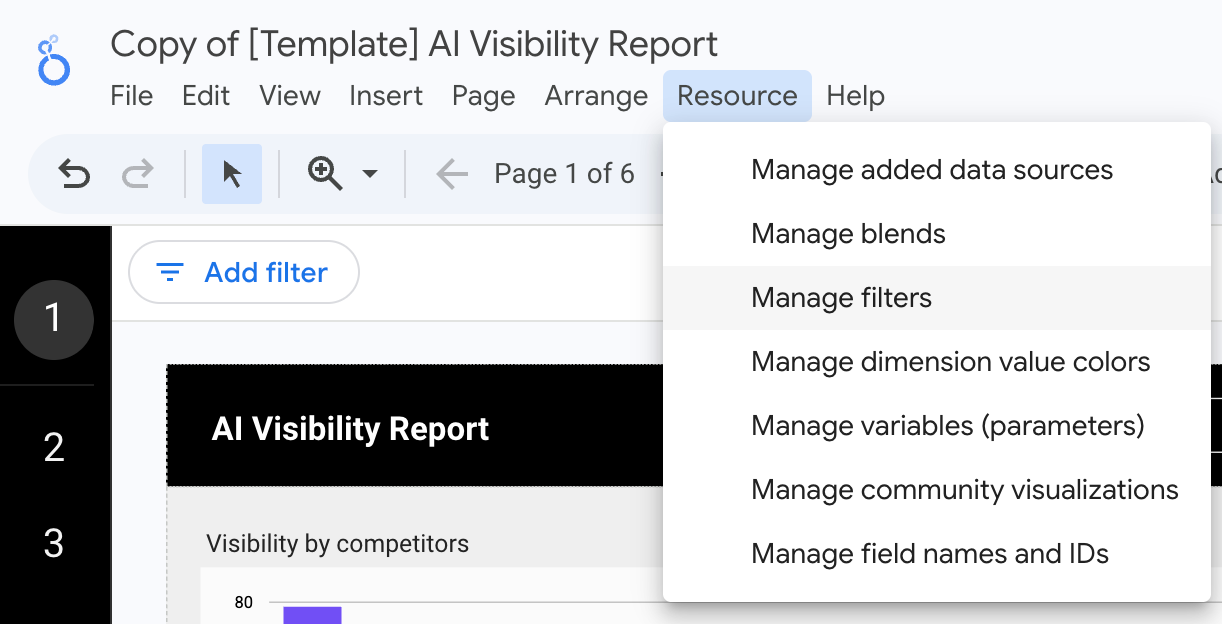Select Manage added data sources
Screen dimensions: 1222x624
point(931,170)
